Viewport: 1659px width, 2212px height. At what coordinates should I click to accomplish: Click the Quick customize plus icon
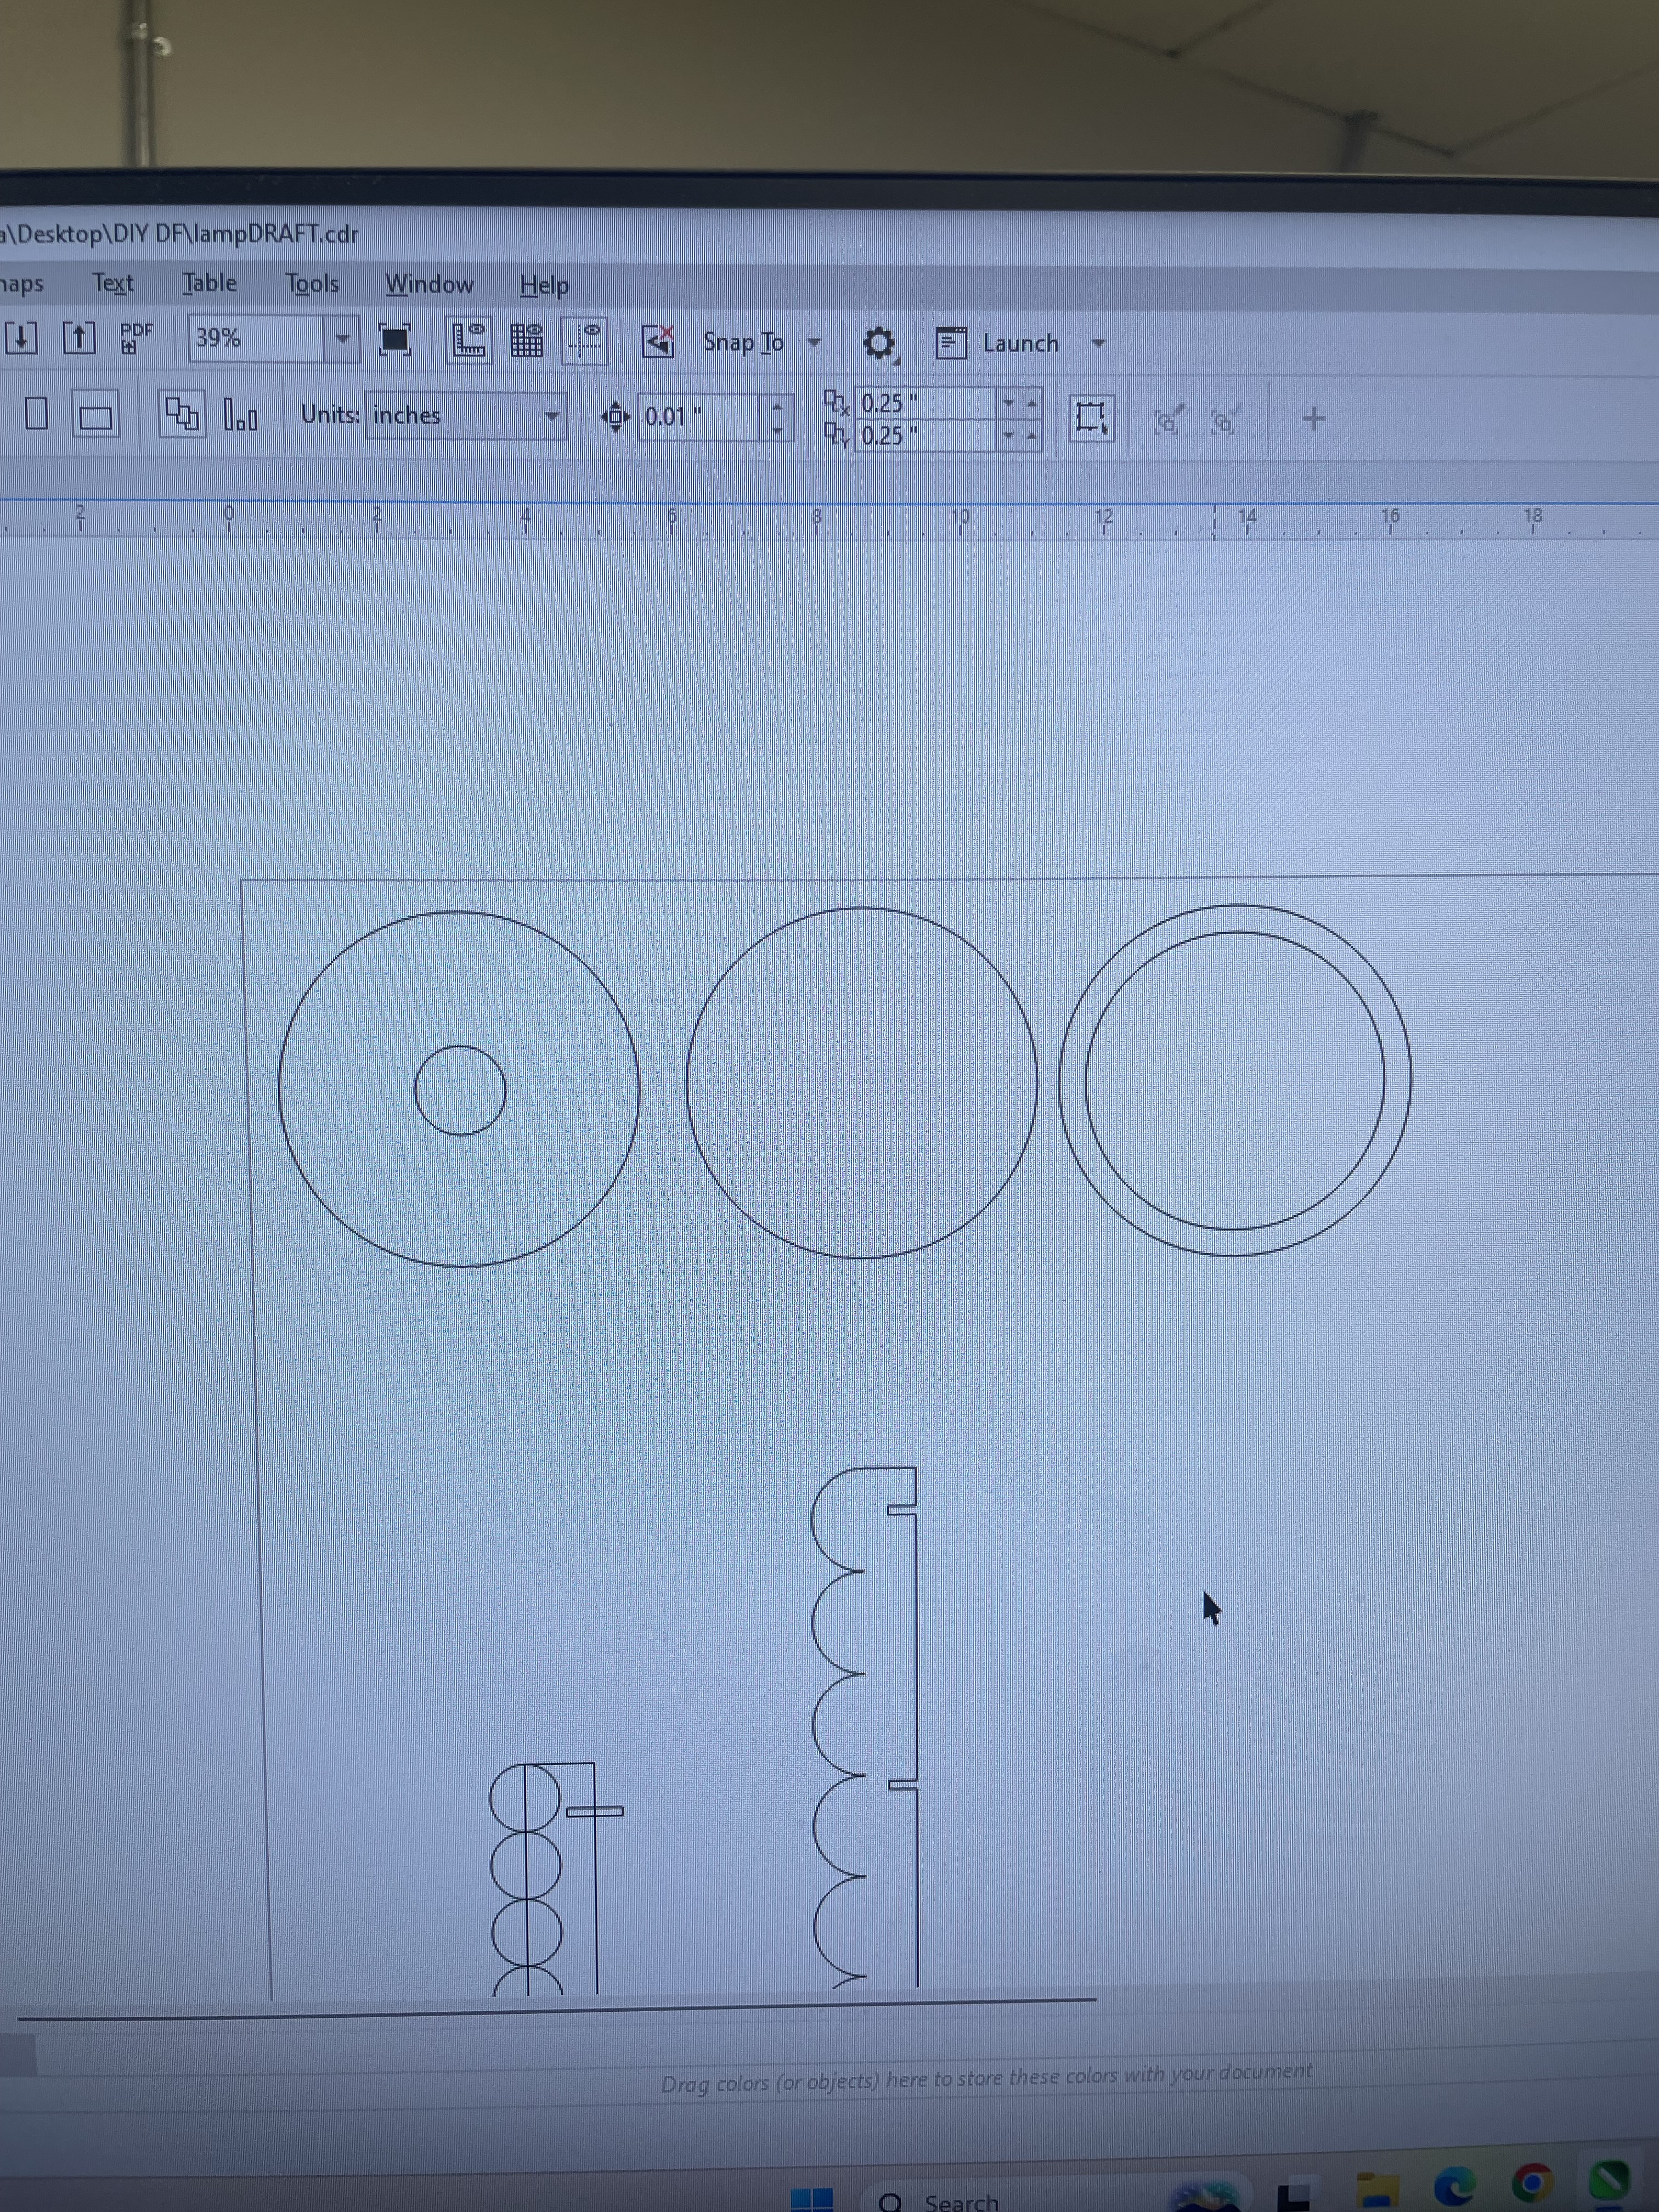[1313, 419]
